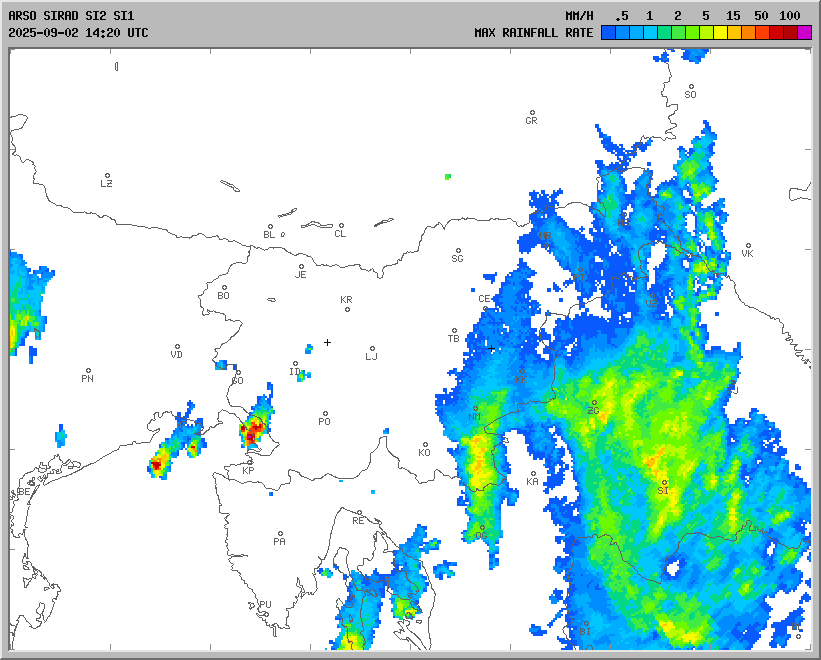Select the ZG city marker
Viewport: 821px width, 660px height.
[594, 403]
